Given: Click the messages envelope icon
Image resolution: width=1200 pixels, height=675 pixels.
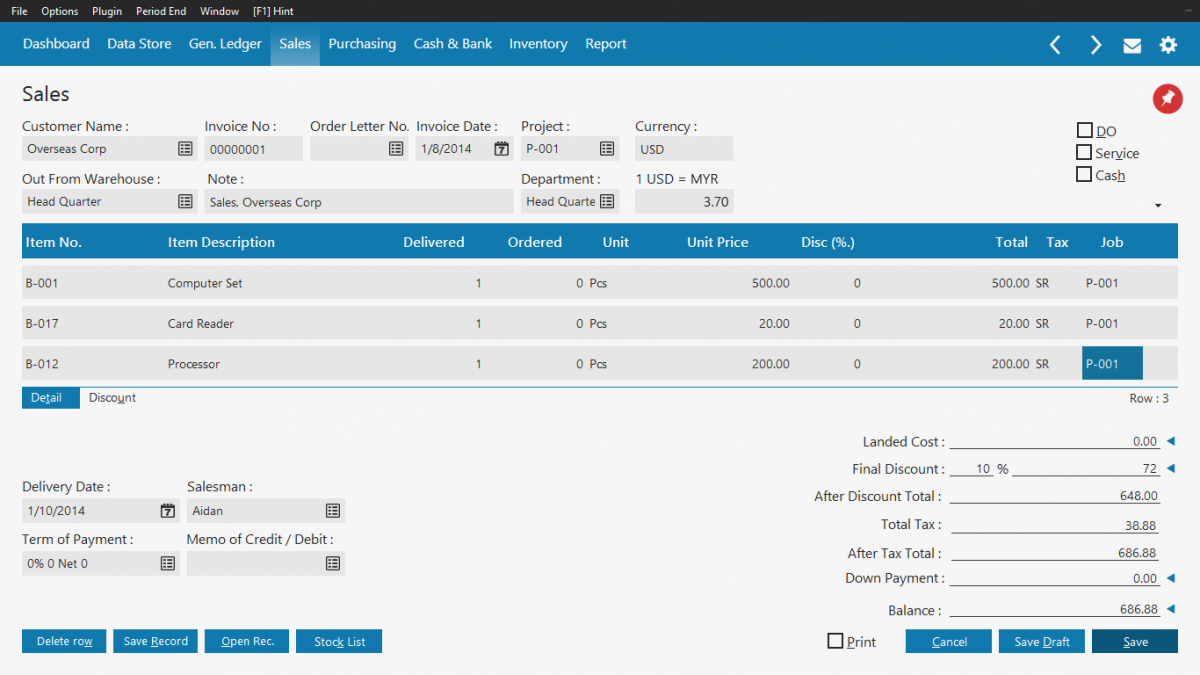Looking at the screenshot, I should (x=1132, y=44).
